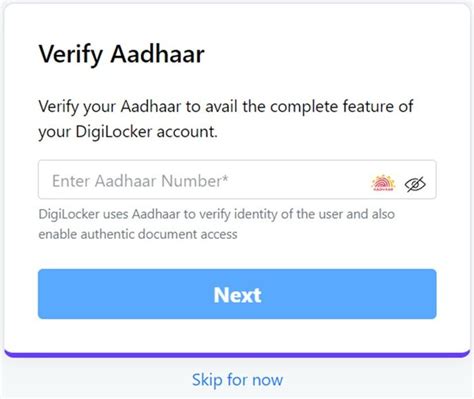Click the empty area left of the Aadhaar logo
Viewport: 474px width, 399px height.
pos(300,180)
